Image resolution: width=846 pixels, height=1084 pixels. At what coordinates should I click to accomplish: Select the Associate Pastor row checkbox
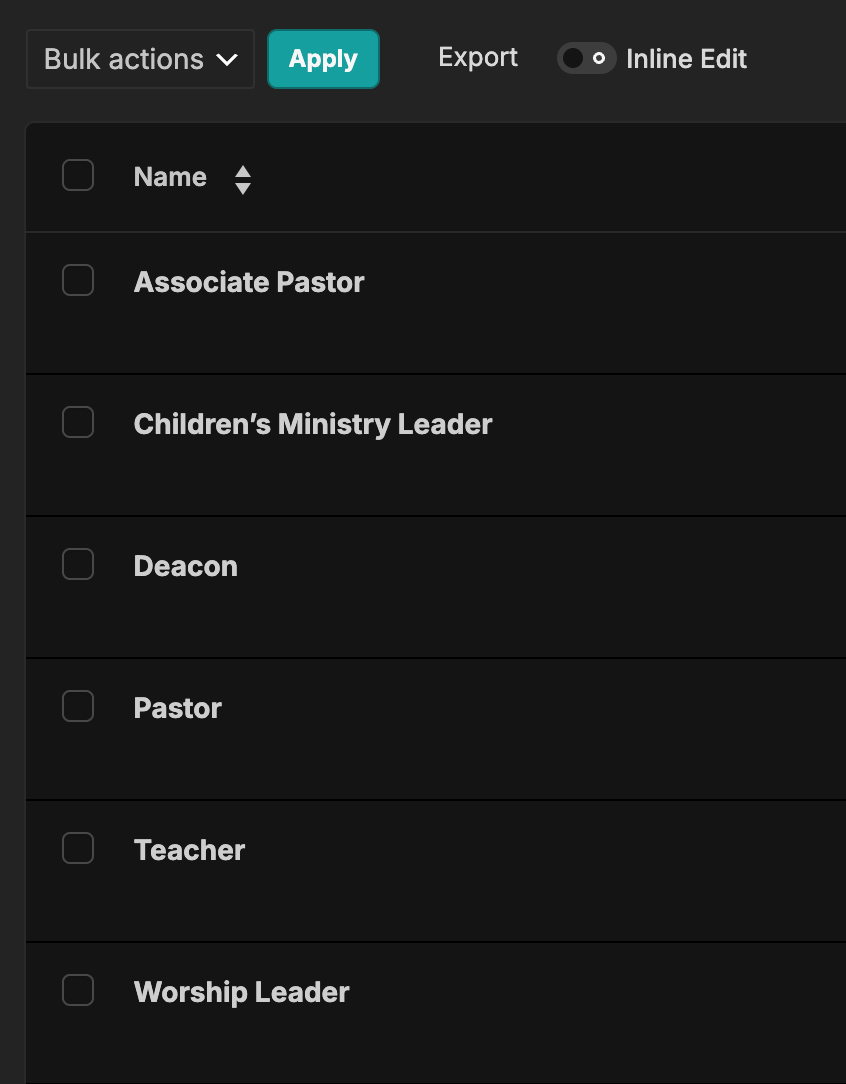78,281
